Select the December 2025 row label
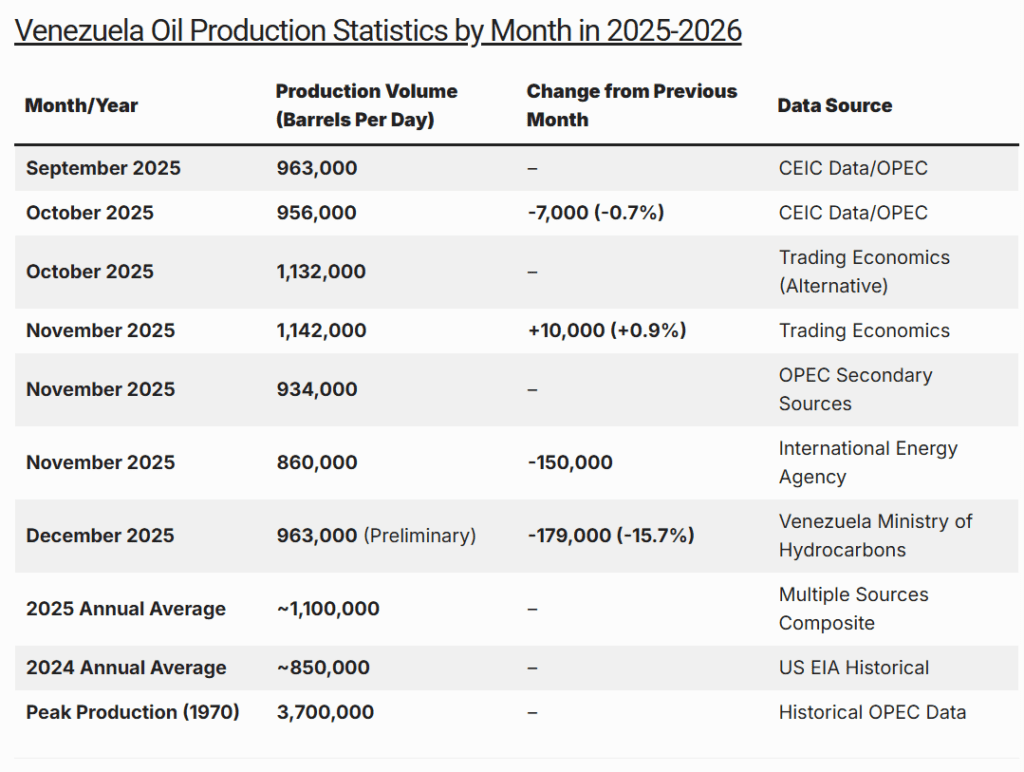This screenshot has width=1024, height=772. coord(100,536)
